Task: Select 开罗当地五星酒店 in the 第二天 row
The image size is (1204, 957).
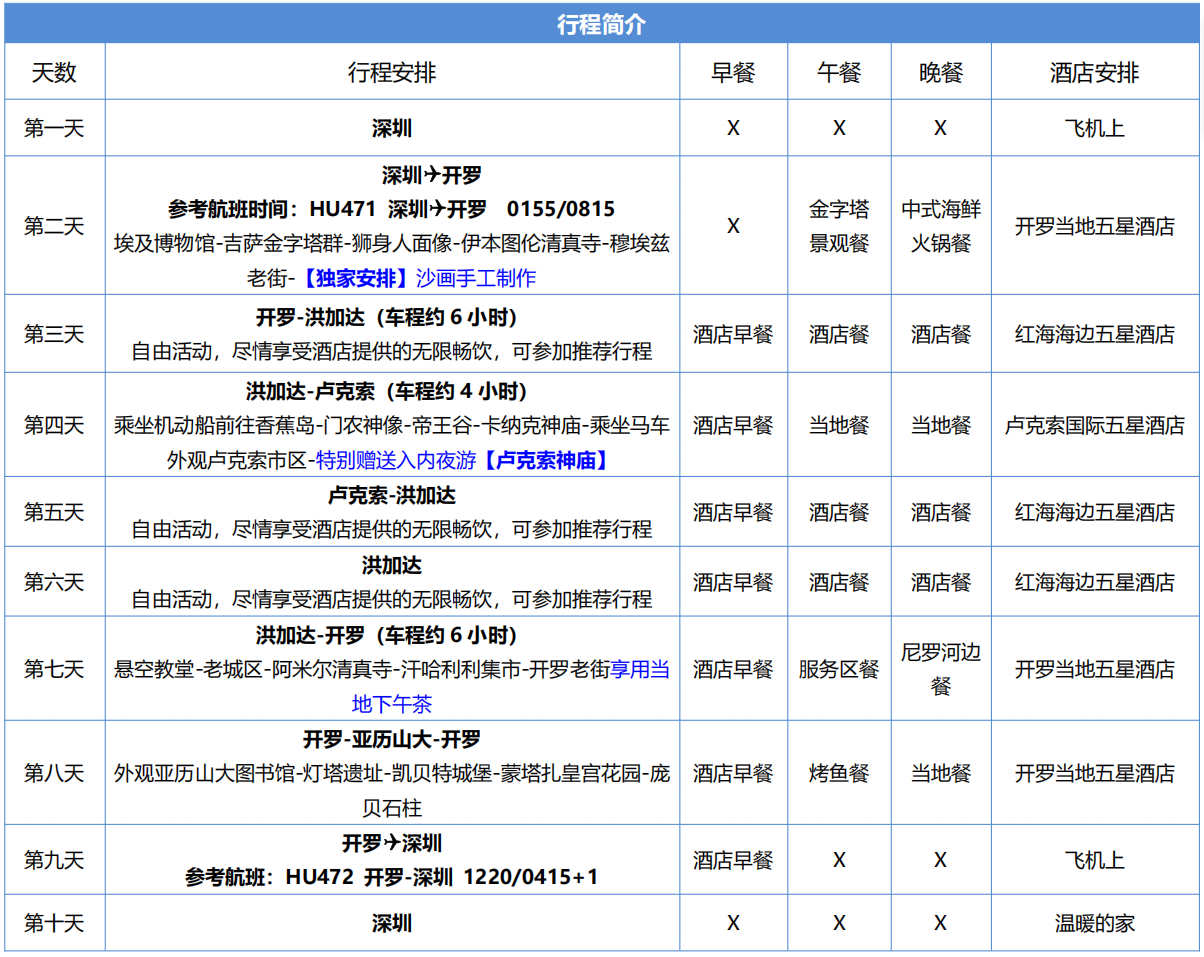Action: pyautogui.click(x=1094, y=226)
